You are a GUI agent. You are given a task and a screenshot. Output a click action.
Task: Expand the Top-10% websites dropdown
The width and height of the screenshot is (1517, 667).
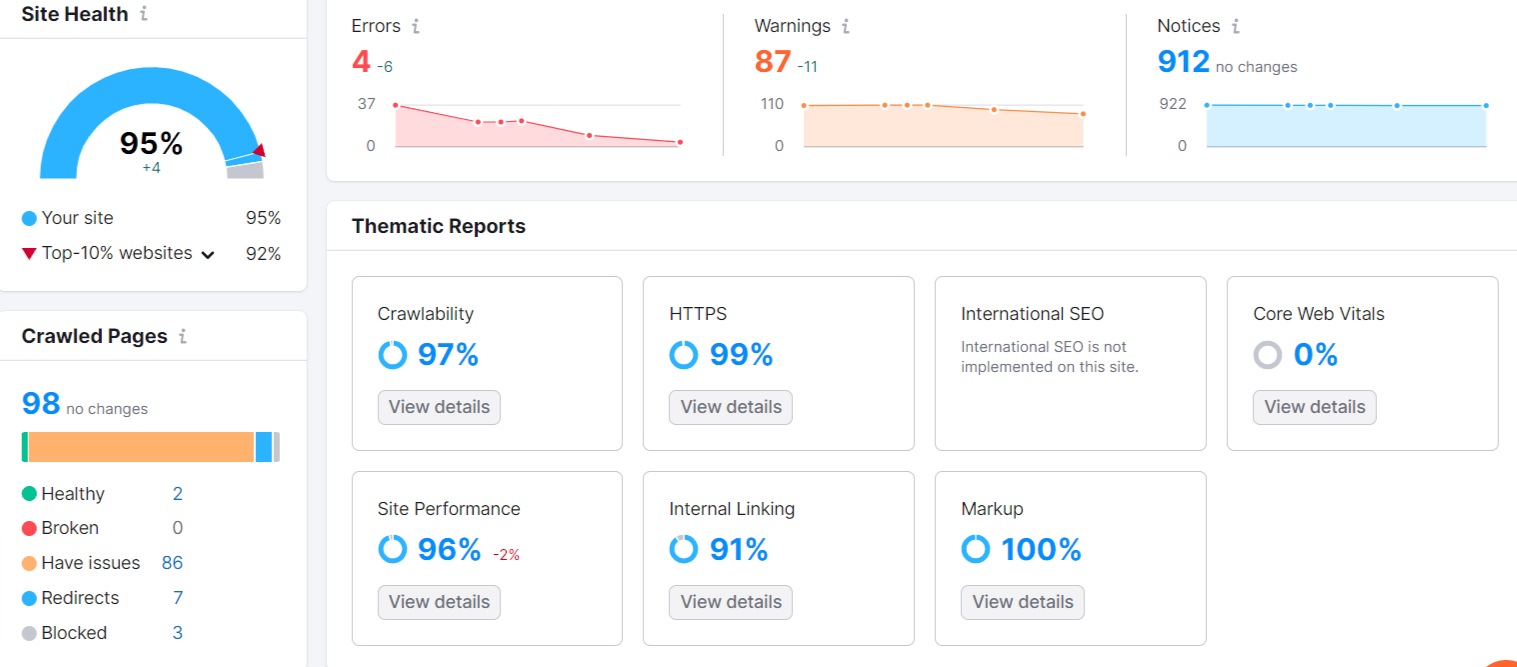point(208,254)
